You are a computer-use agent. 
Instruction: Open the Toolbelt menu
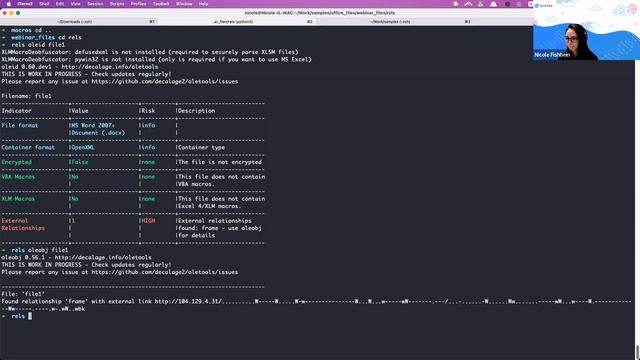161,4
